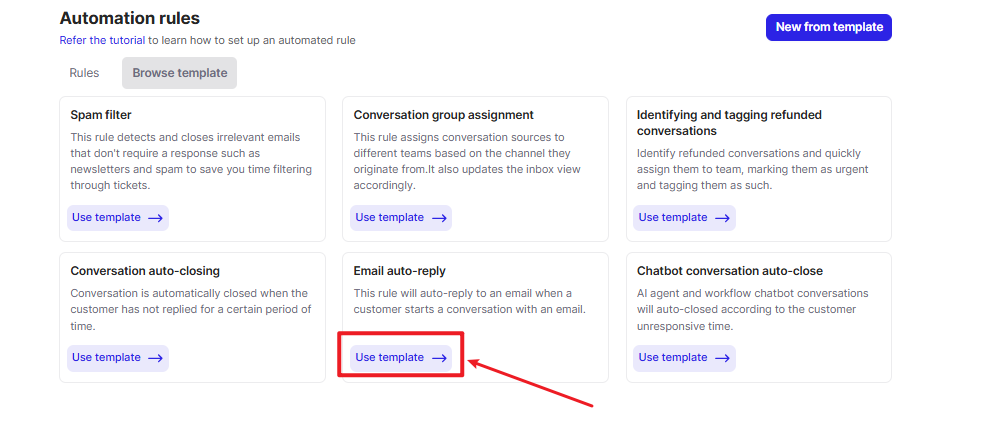Open the Refer the tutorial link
The width and height of the screenshot is (982, 421).
pos(102,41)
